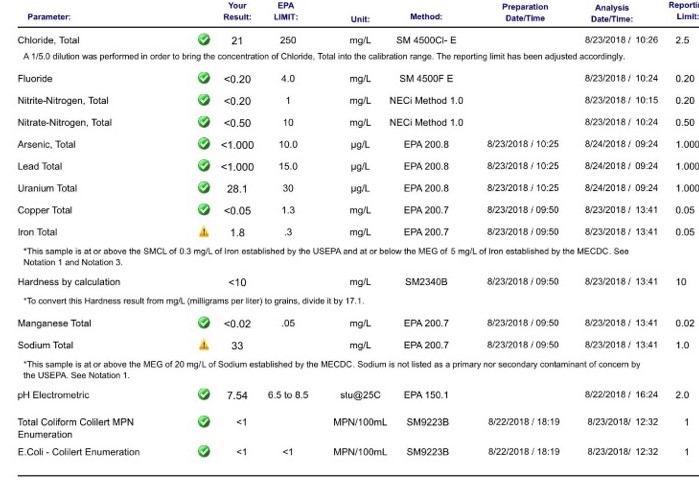Image resolution: width=699 pixels, height=490 pixels.
Task: Click the Iron Total result value 1.8
Action: coord(237,232)
